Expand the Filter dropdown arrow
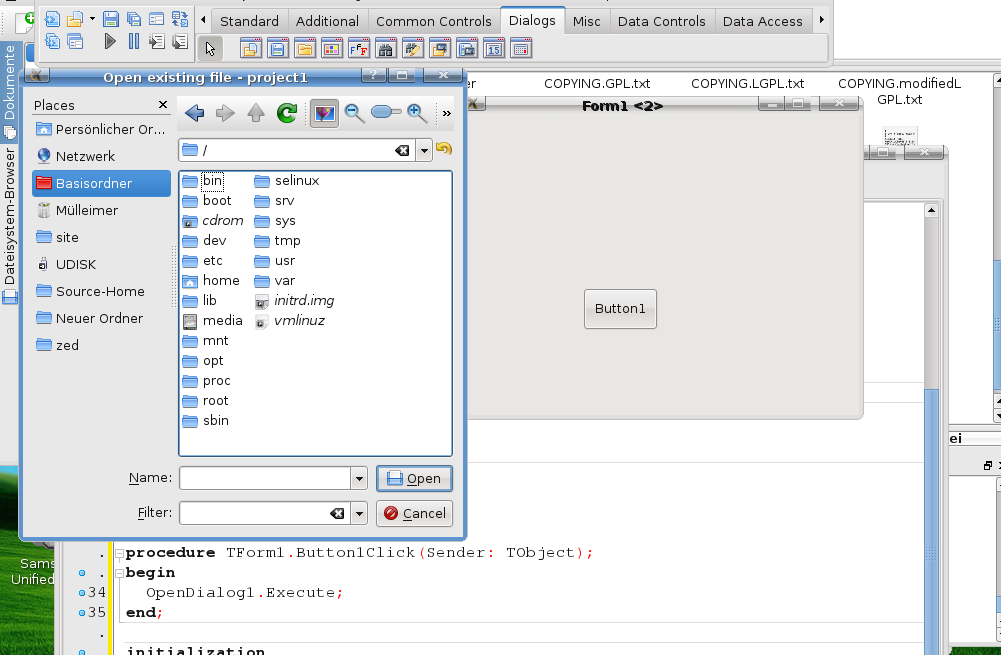Viewport: 1001px width, 655px height. coord(359,513)
